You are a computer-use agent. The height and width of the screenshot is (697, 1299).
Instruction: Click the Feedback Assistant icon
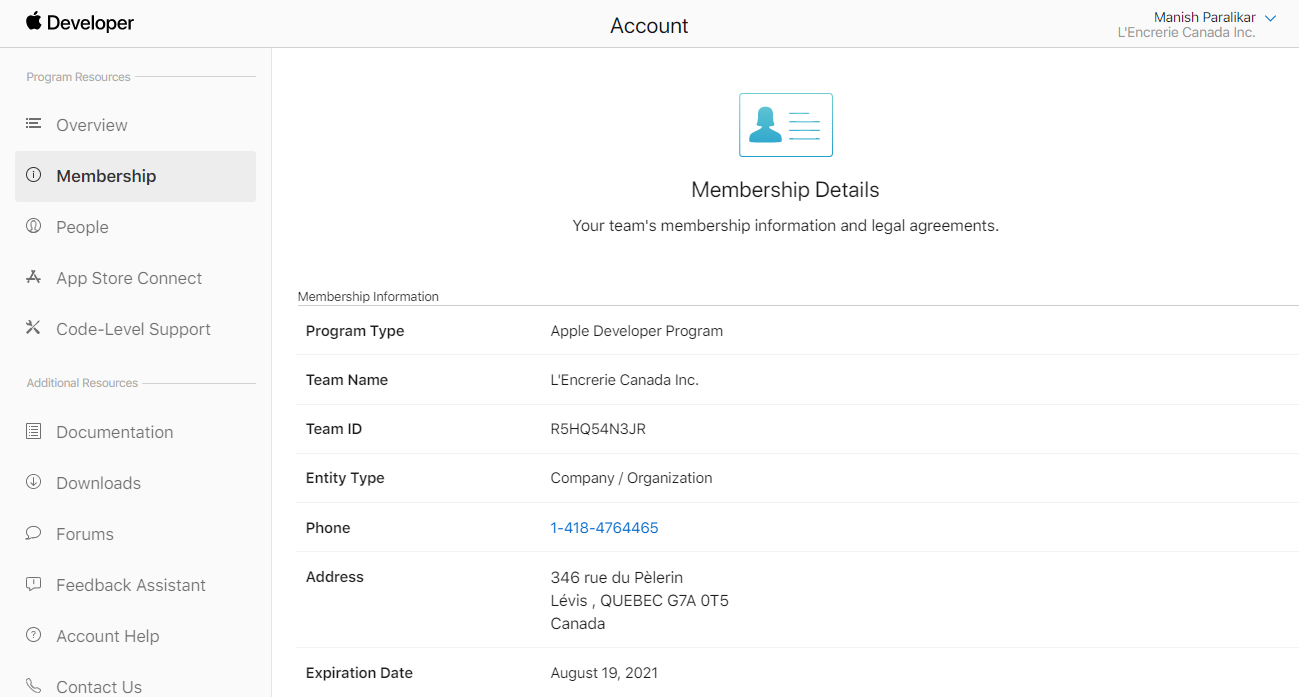point(34,584)
